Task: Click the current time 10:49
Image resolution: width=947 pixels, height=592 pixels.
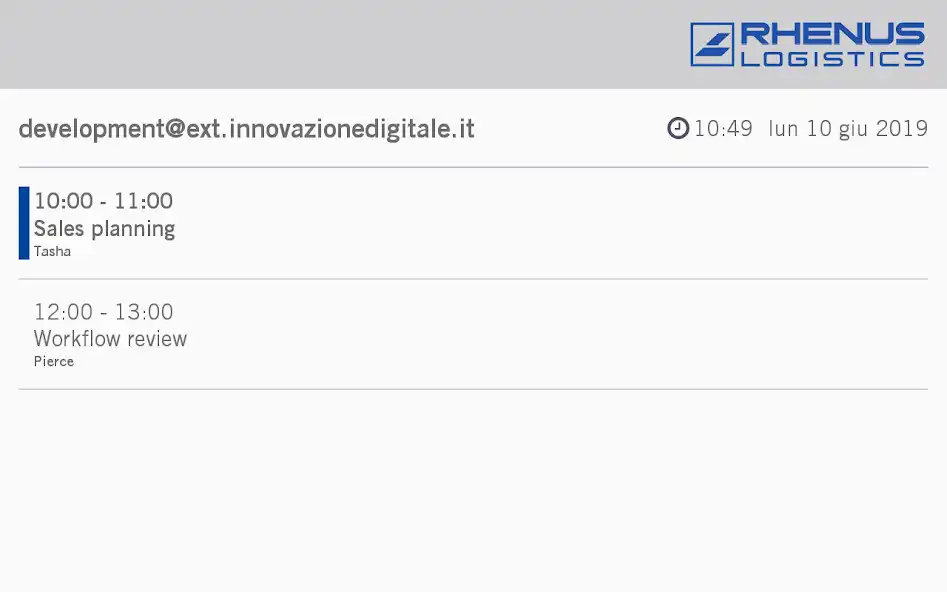Action: [x=723, y=129]
